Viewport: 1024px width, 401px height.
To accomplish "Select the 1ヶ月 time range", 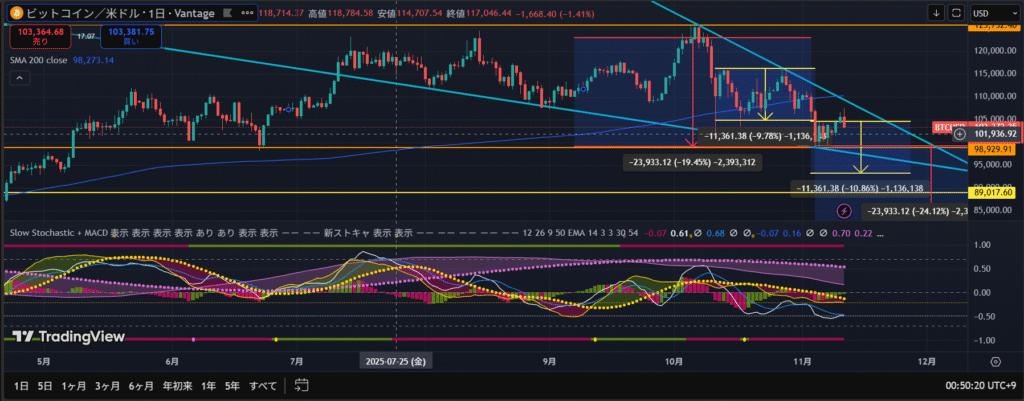I will click(x=73, y=385).
